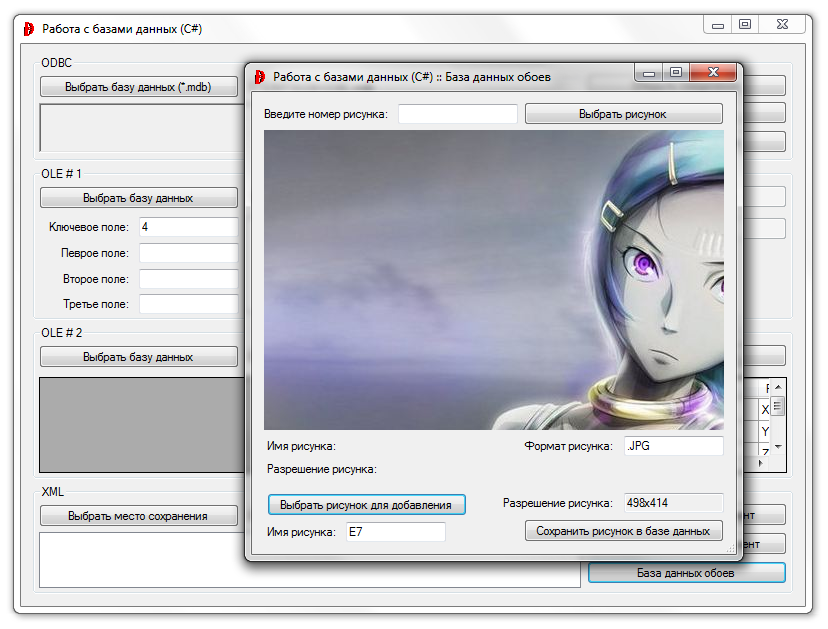
Task: Click the right arrow of the grid's horizontal scrollbar
Action: 760,463
